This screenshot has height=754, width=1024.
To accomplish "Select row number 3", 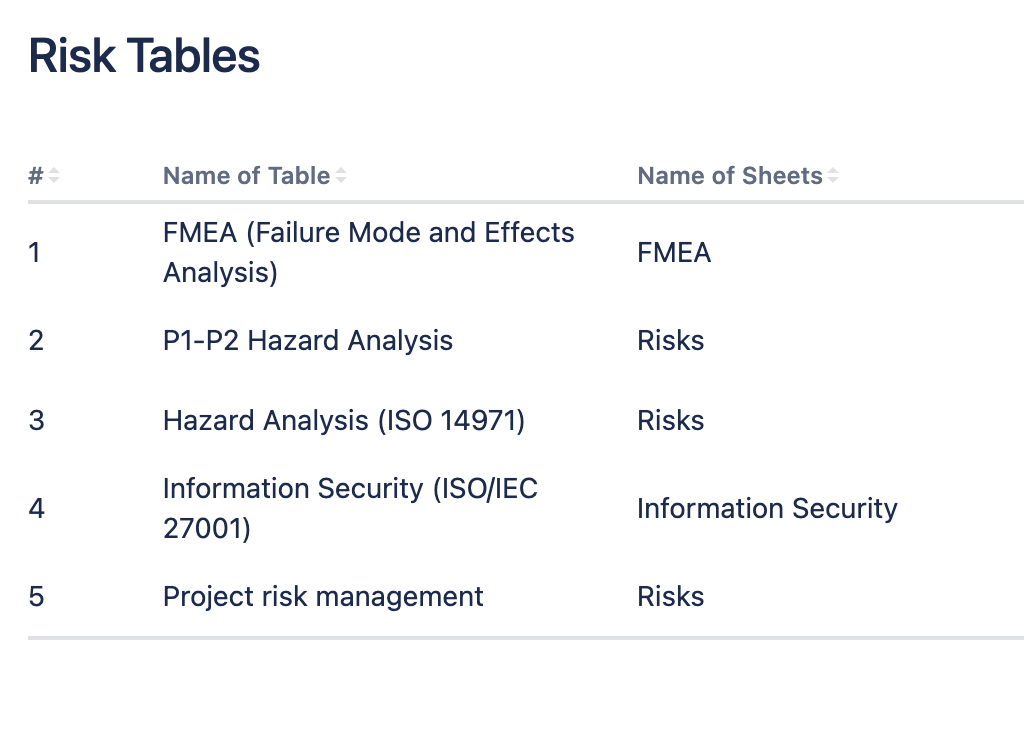I will [37, 420].
